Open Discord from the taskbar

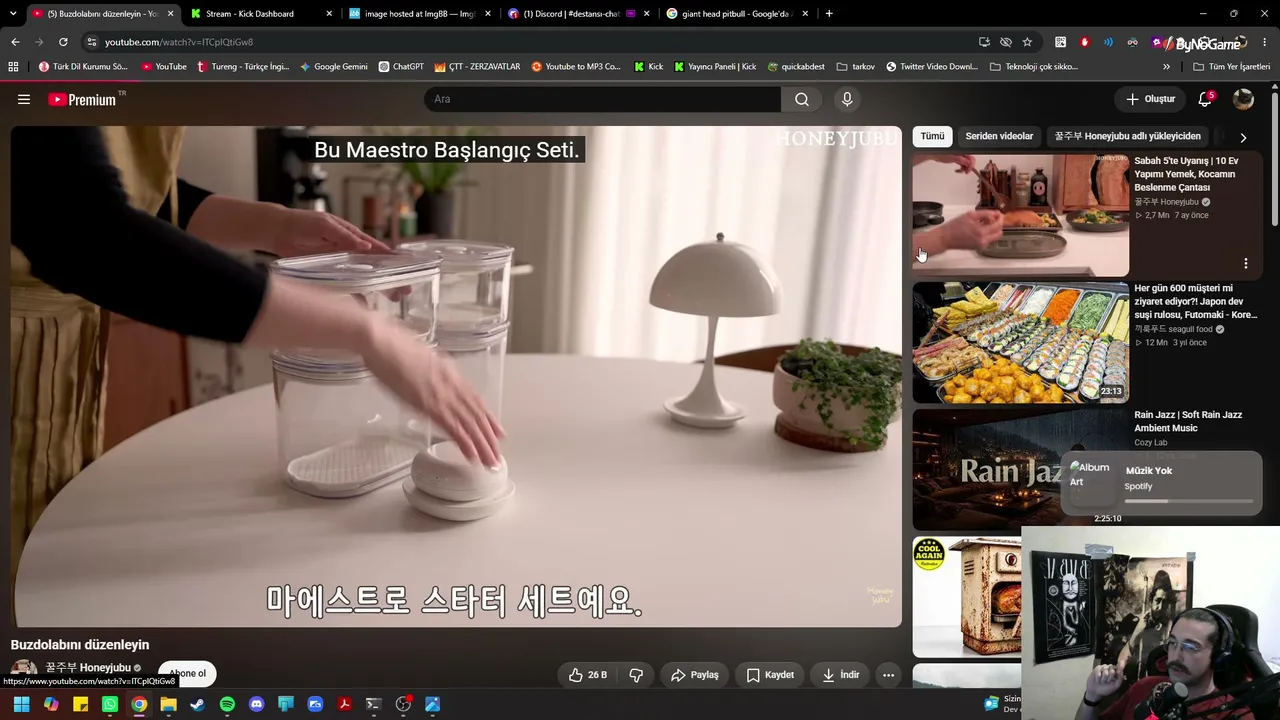(x=256, y=704)
